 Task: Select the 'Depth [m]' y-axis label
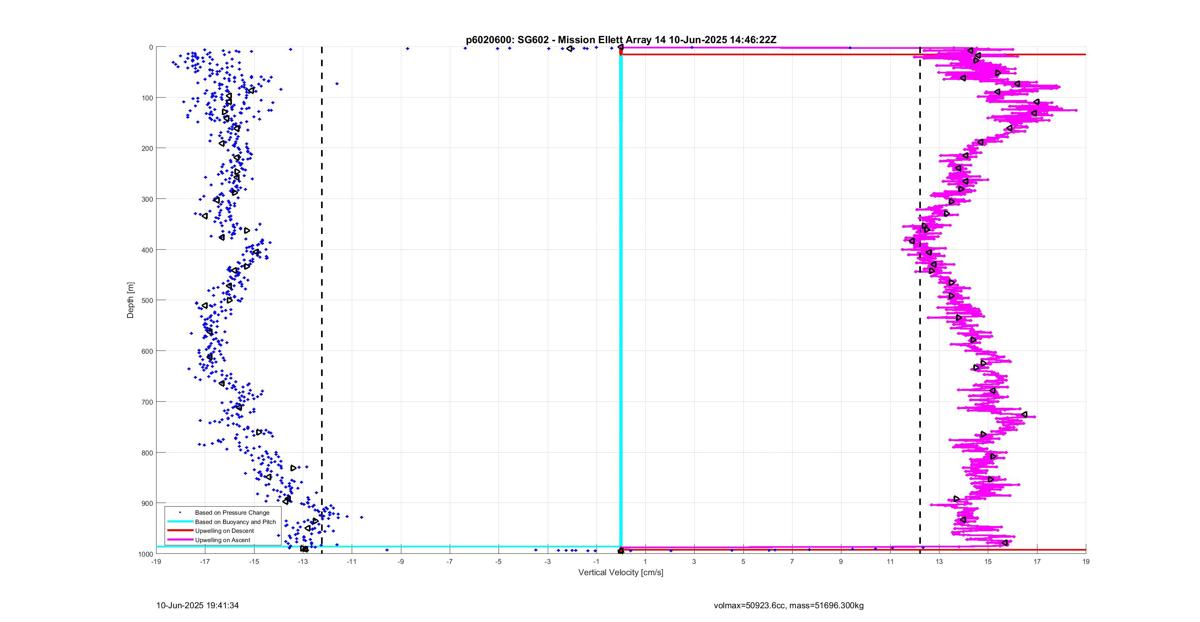coord(130,300)
